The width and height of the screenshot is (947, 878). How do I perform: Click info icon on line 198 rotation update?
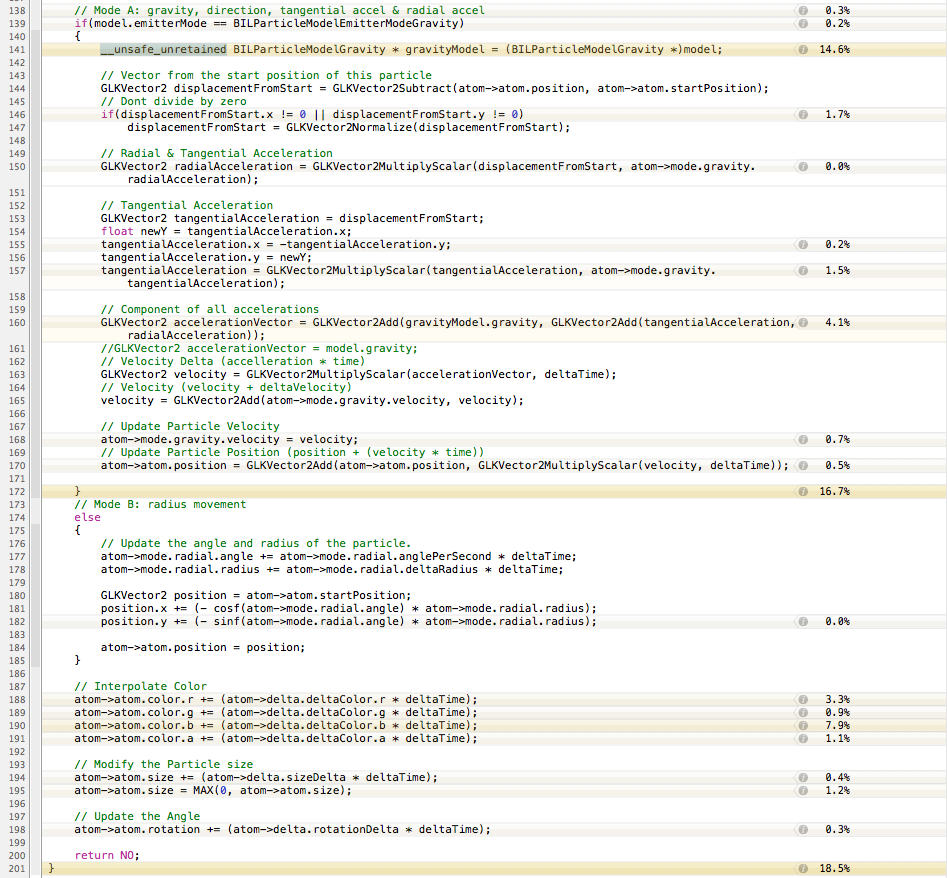point(803,829)
